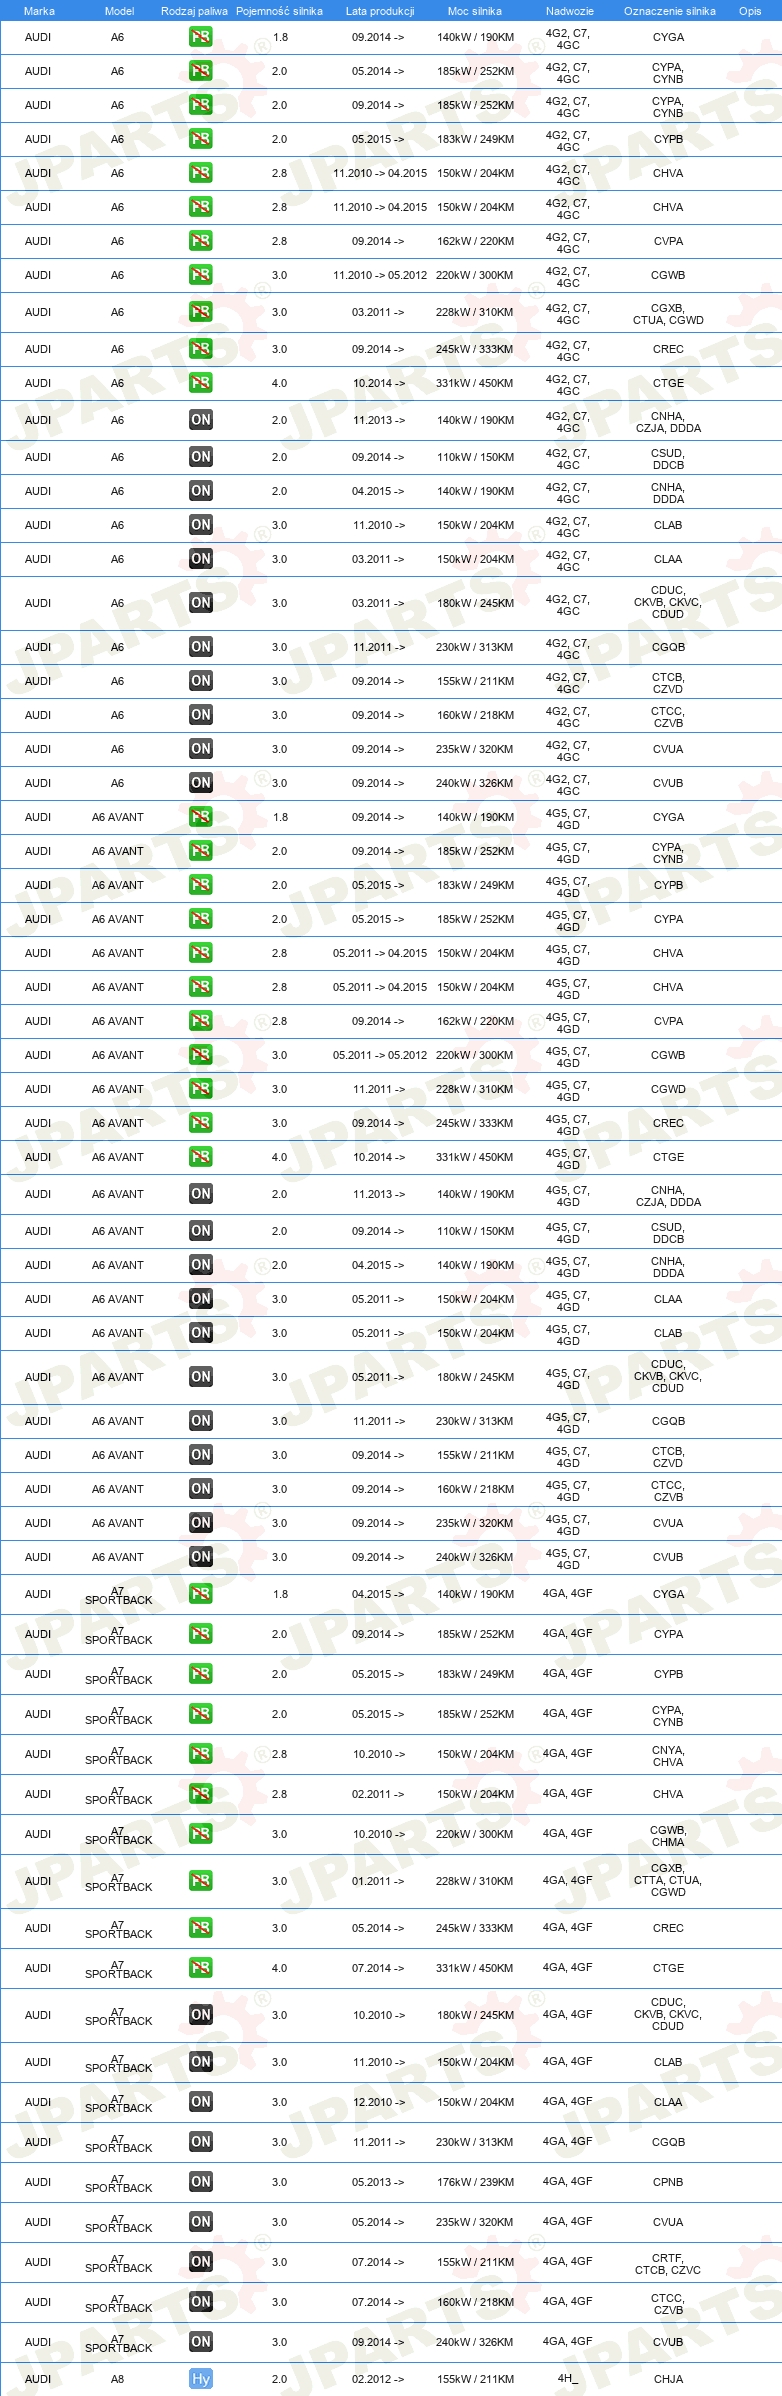Click diesel ON icon in A6 Avant 235kW CVUA row

[x=200, y=1523]
